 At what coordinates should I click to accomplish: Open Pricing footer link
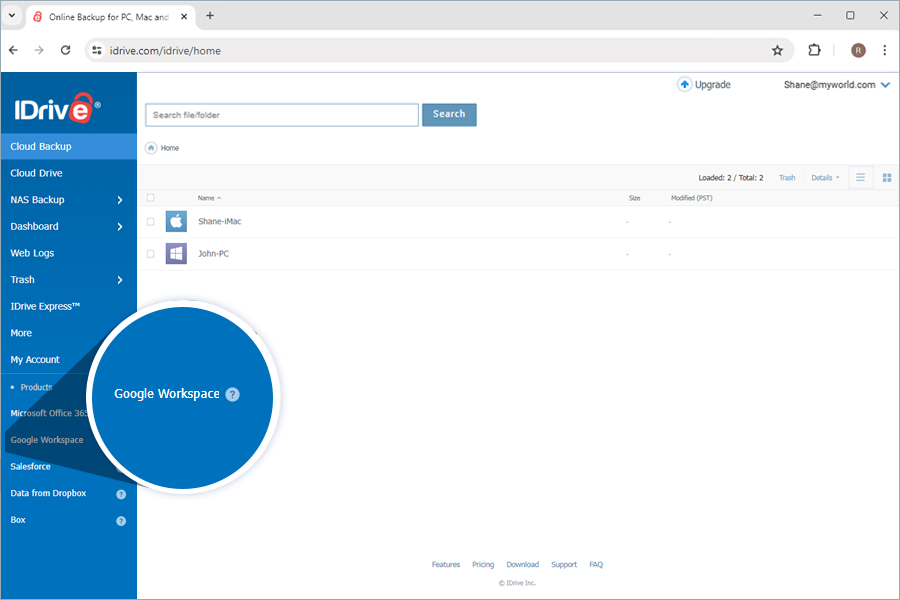pyautogui.click(x=483, y=565)
